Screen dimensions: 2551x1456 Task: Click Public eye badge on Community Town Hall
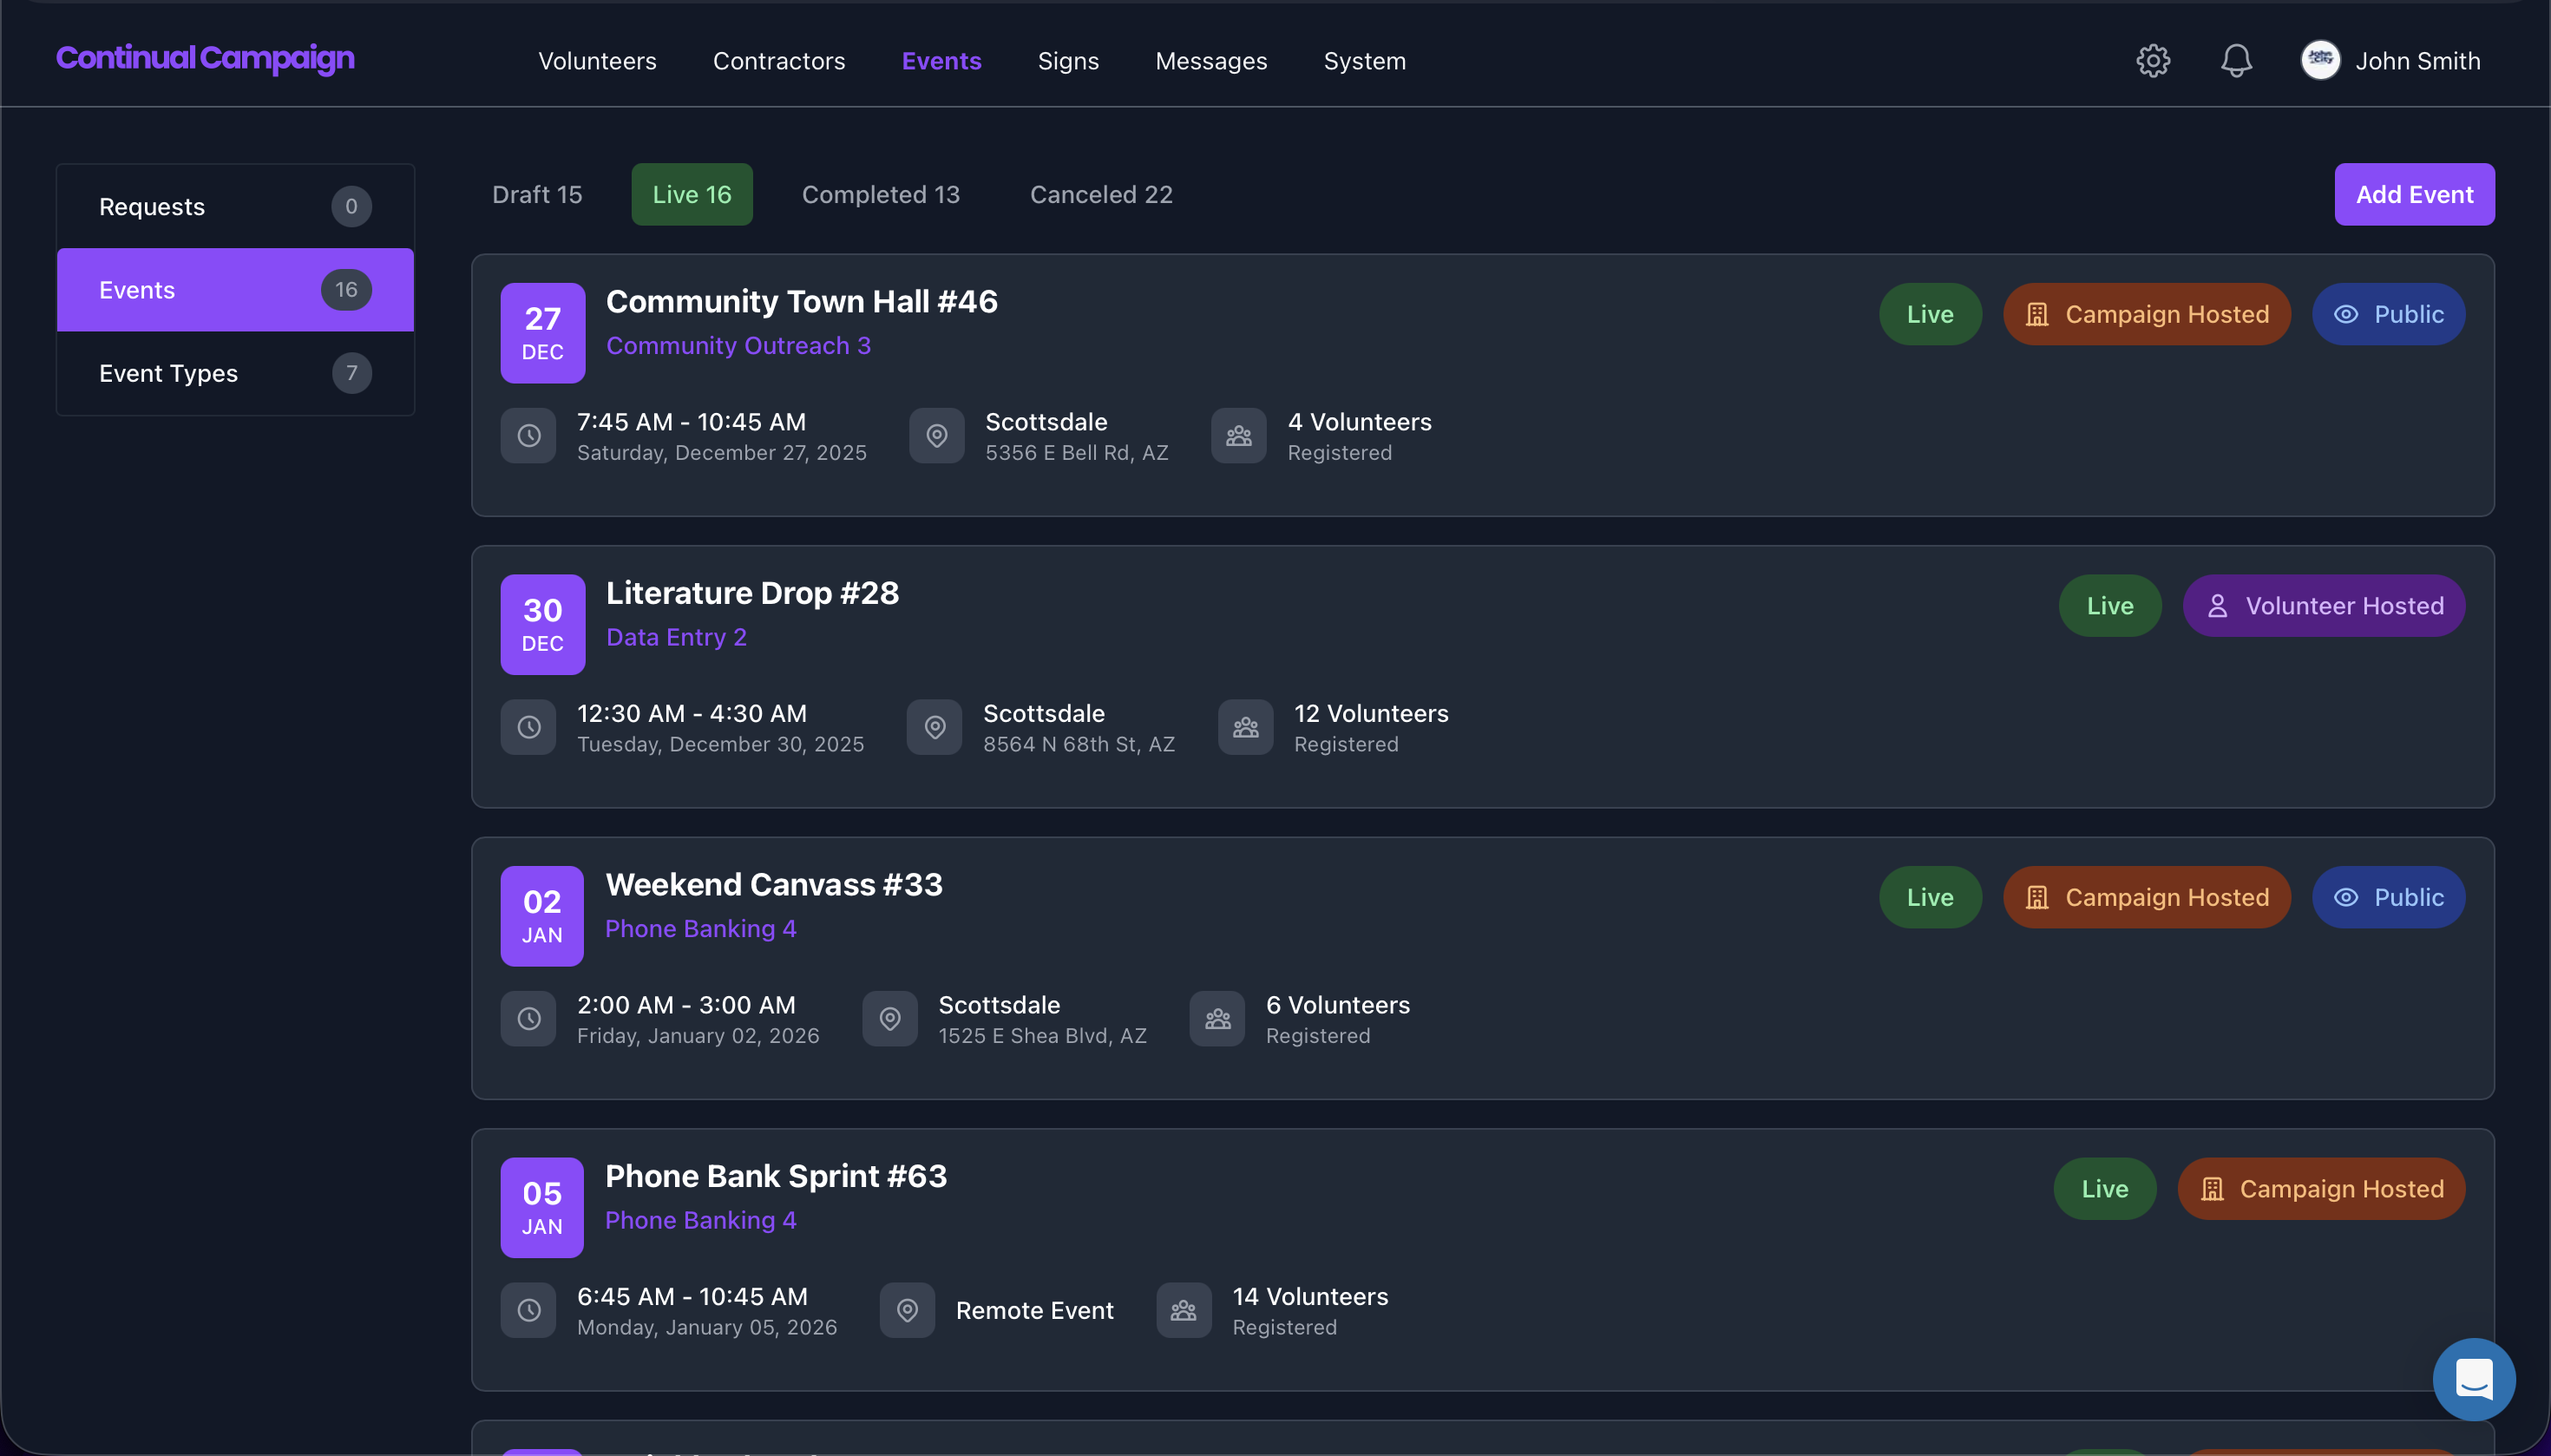(2388, 314)
